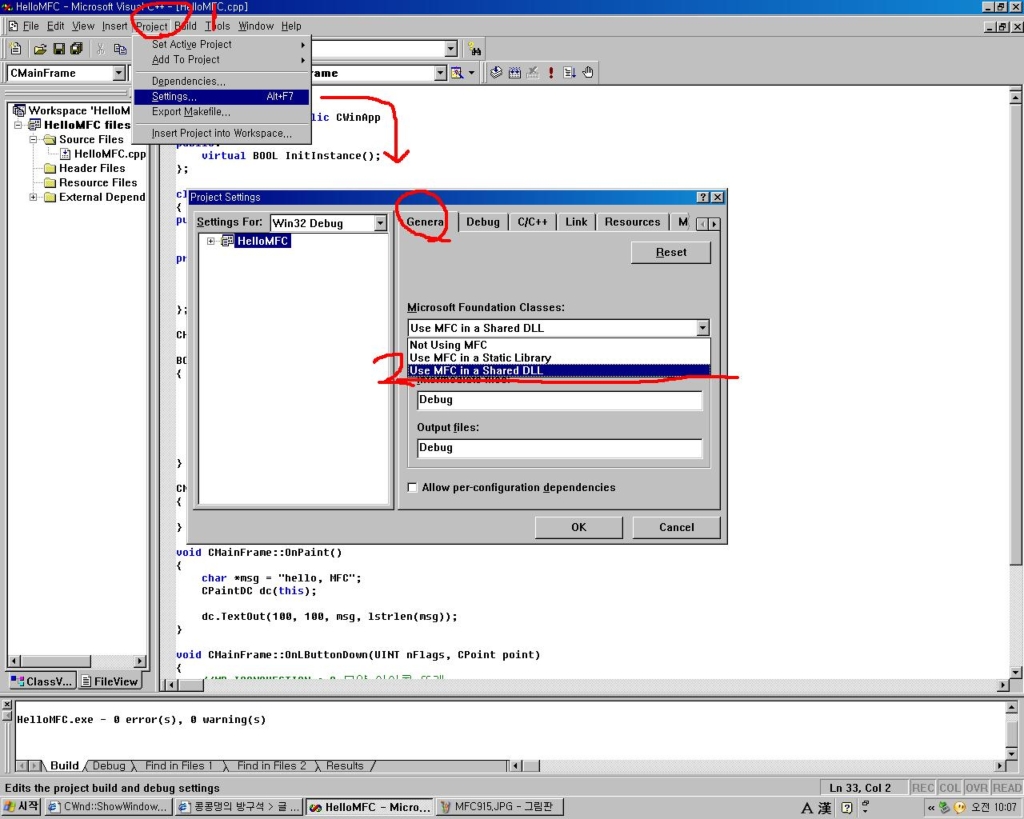This screenshot has width=1024, height=819.
Task: Open Set Active Project submenu
Action: 222,44
